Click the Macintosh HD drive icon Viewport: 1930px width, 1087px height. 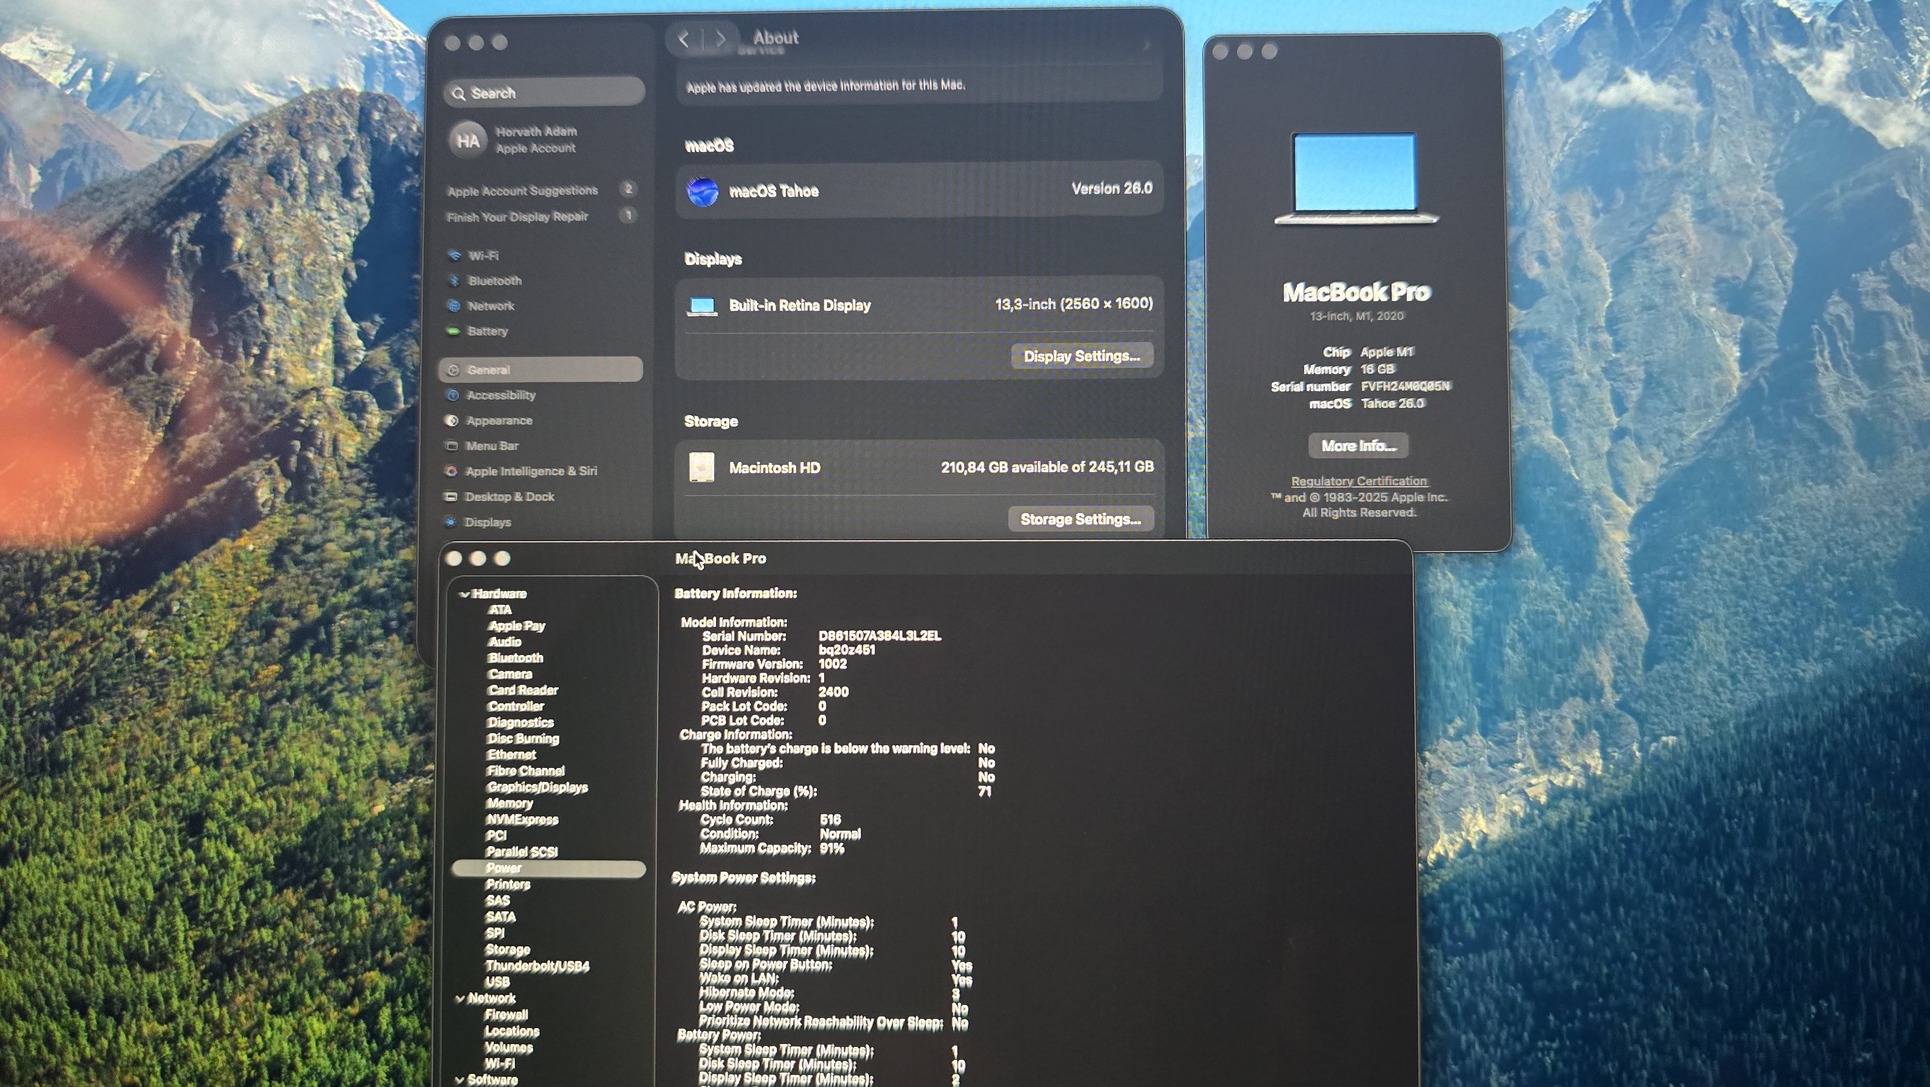[702, 467]
